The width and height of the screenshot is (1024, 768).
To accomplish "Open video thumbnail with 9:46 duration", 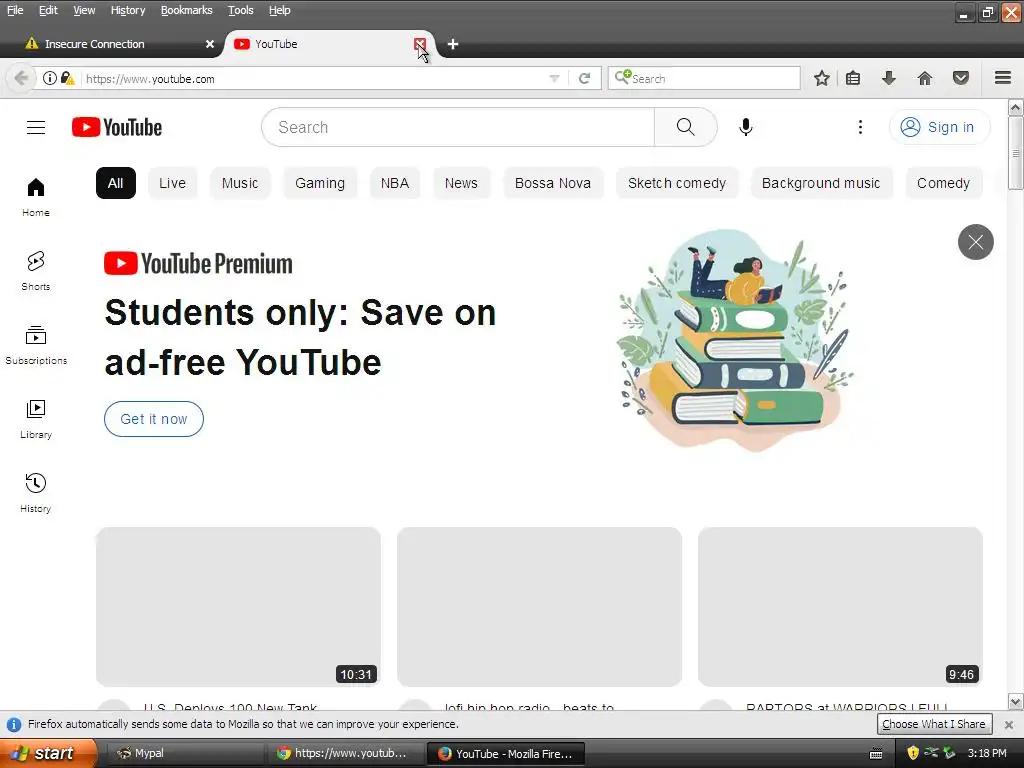I will tap(840, 607).
